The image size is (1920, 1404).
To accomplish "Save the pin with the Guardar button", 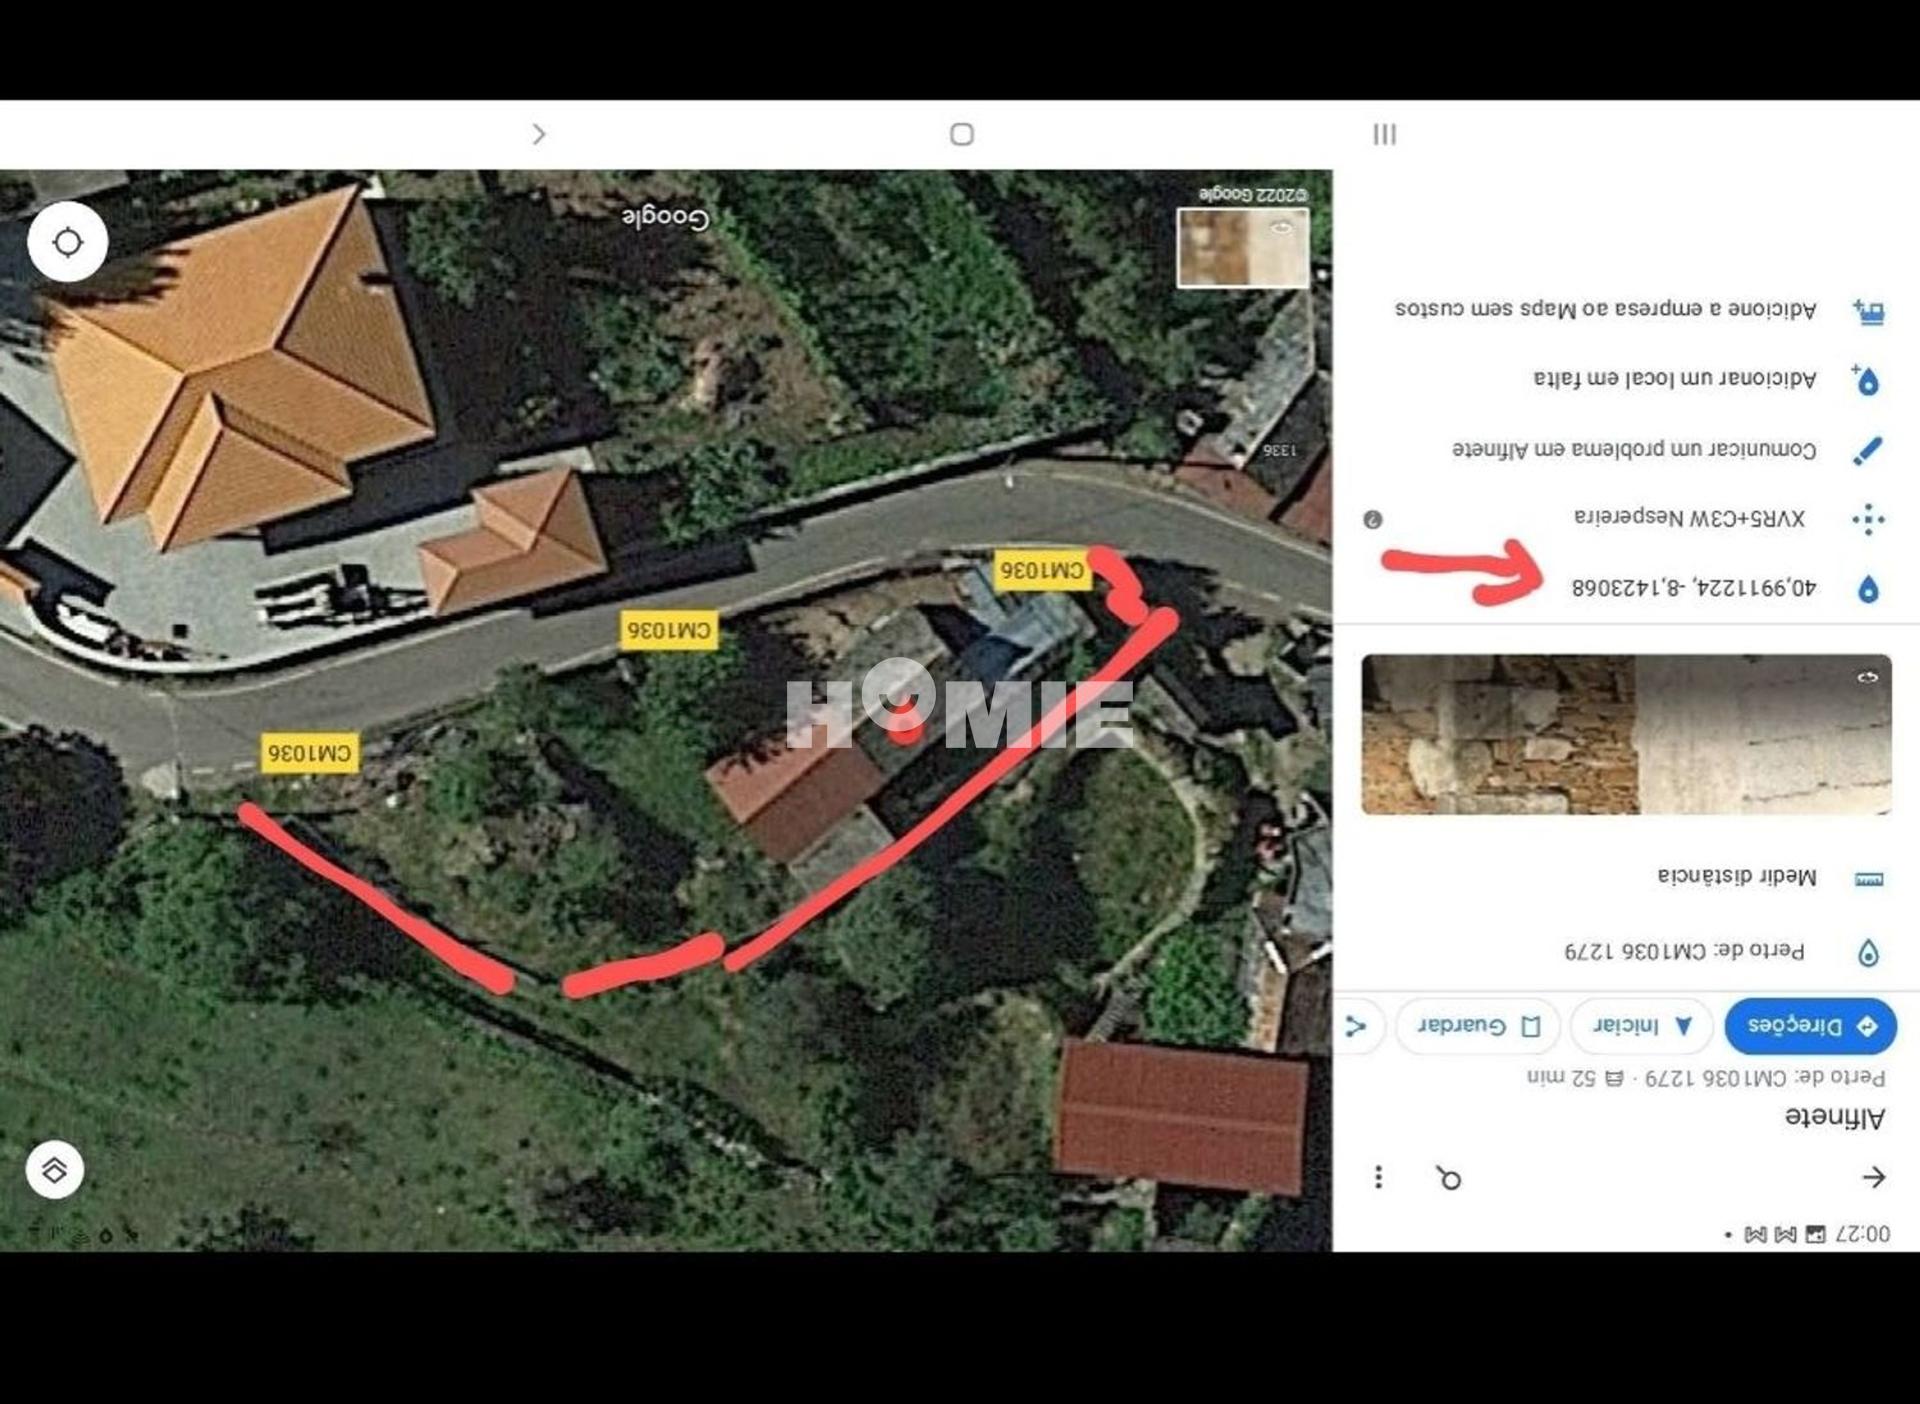I will pyautogui.click(x=1477, y=1026).
